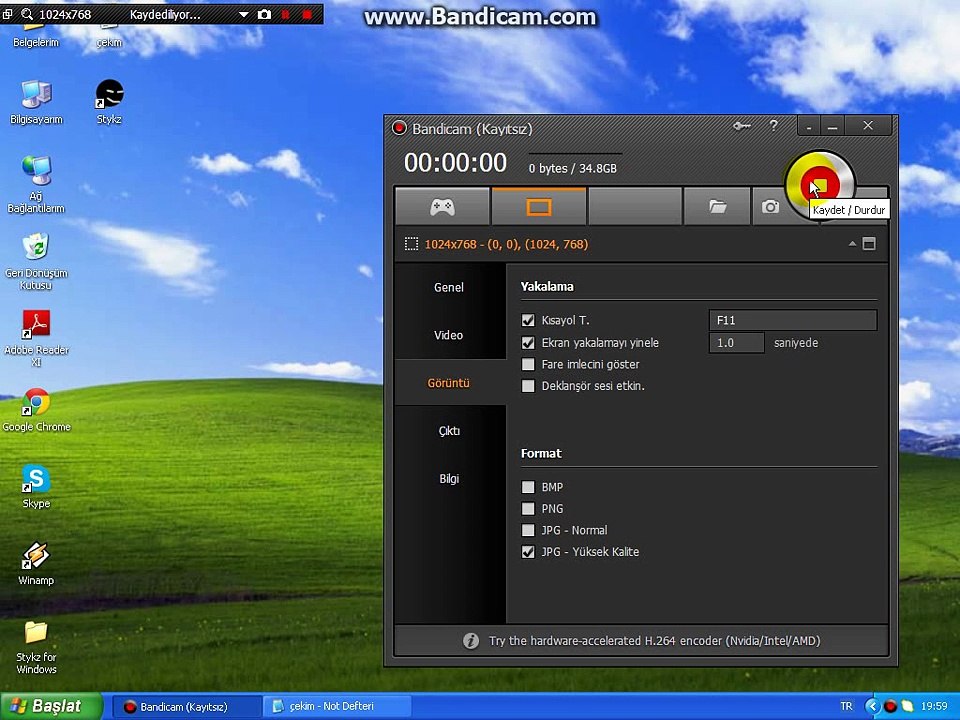Select the PNG format checkbox
Viewport: 960px width, 720px height.
(x=528, y=509)
